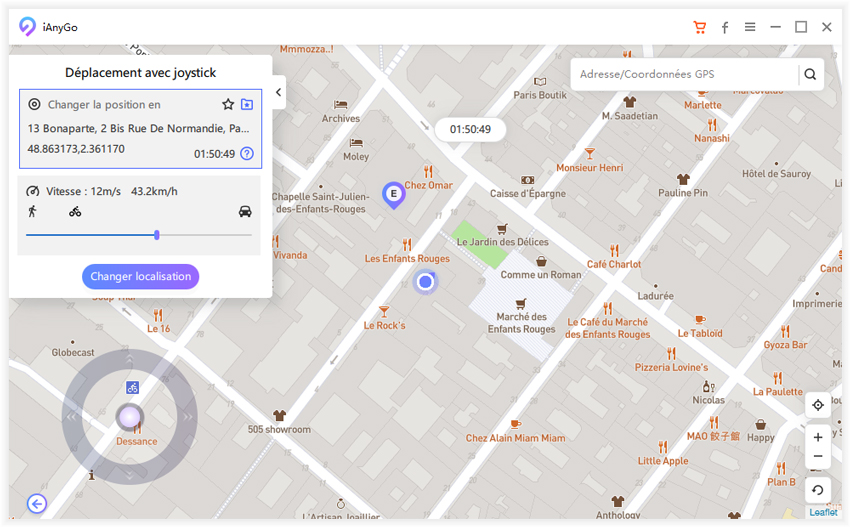The height and width of the screenshot is (527, 850).
Task: Add location to favorites star
Action: coord(228,104)
